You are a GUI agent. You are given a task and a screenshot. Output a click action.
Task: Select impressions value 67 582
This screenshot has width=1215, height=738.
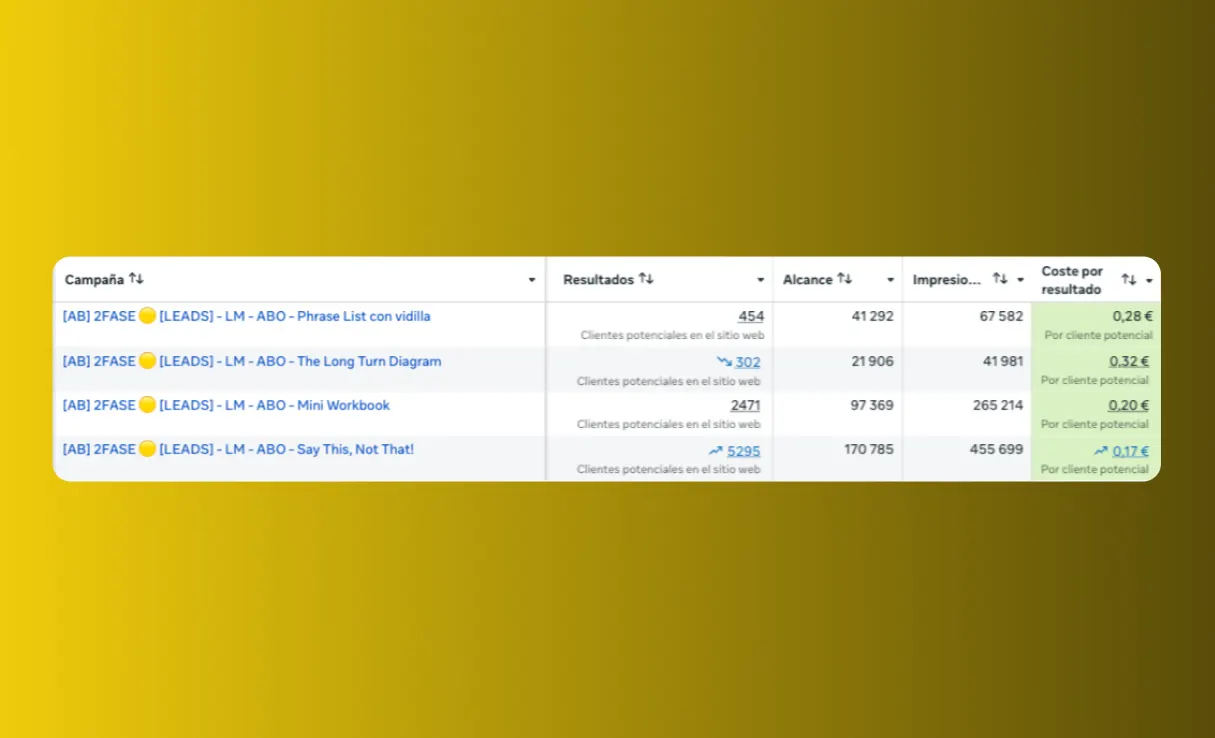tap(1002, 316)
